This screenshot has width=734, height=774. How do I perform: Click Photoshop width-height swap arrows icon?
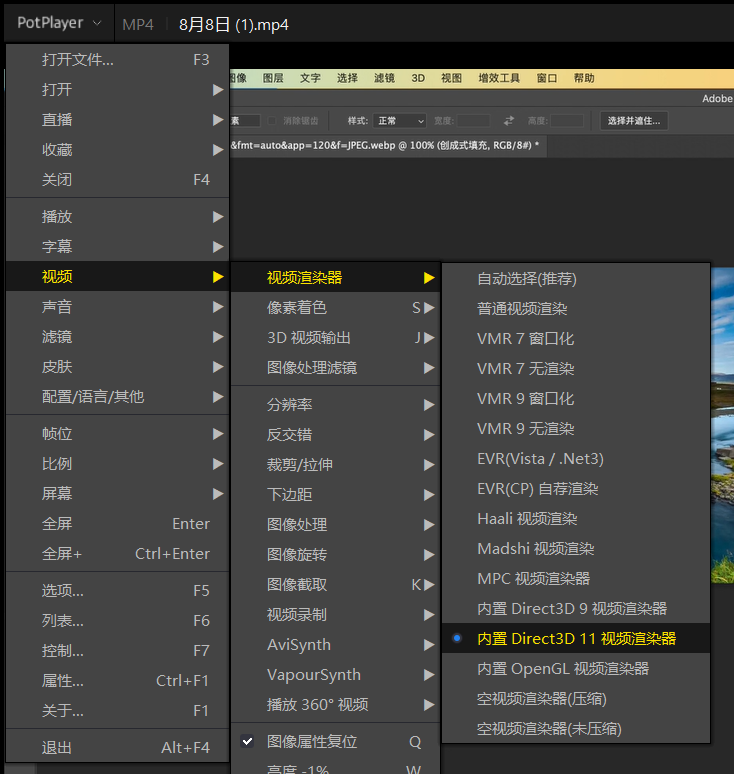509,121
